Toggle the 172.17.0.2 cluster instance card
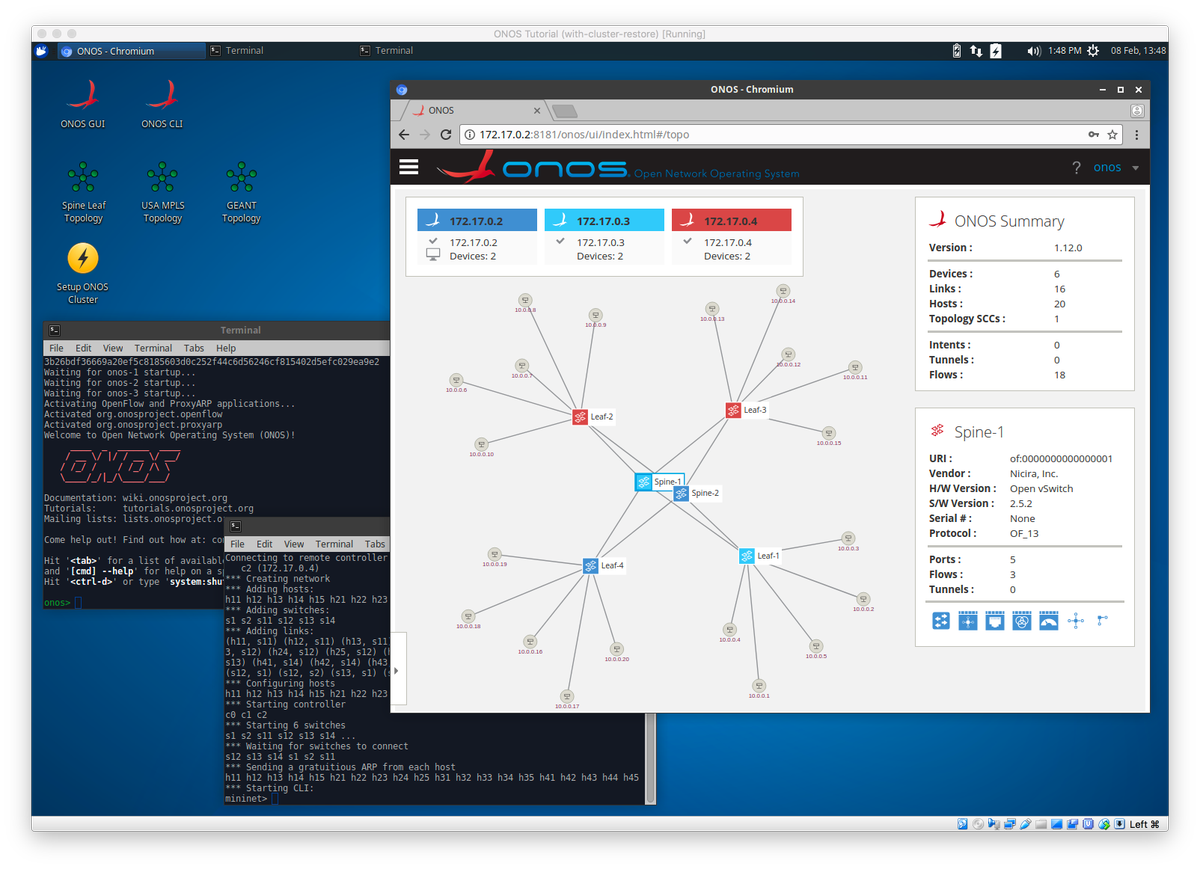The width and height of the screenshot is (1200, 869). point(477,237)
